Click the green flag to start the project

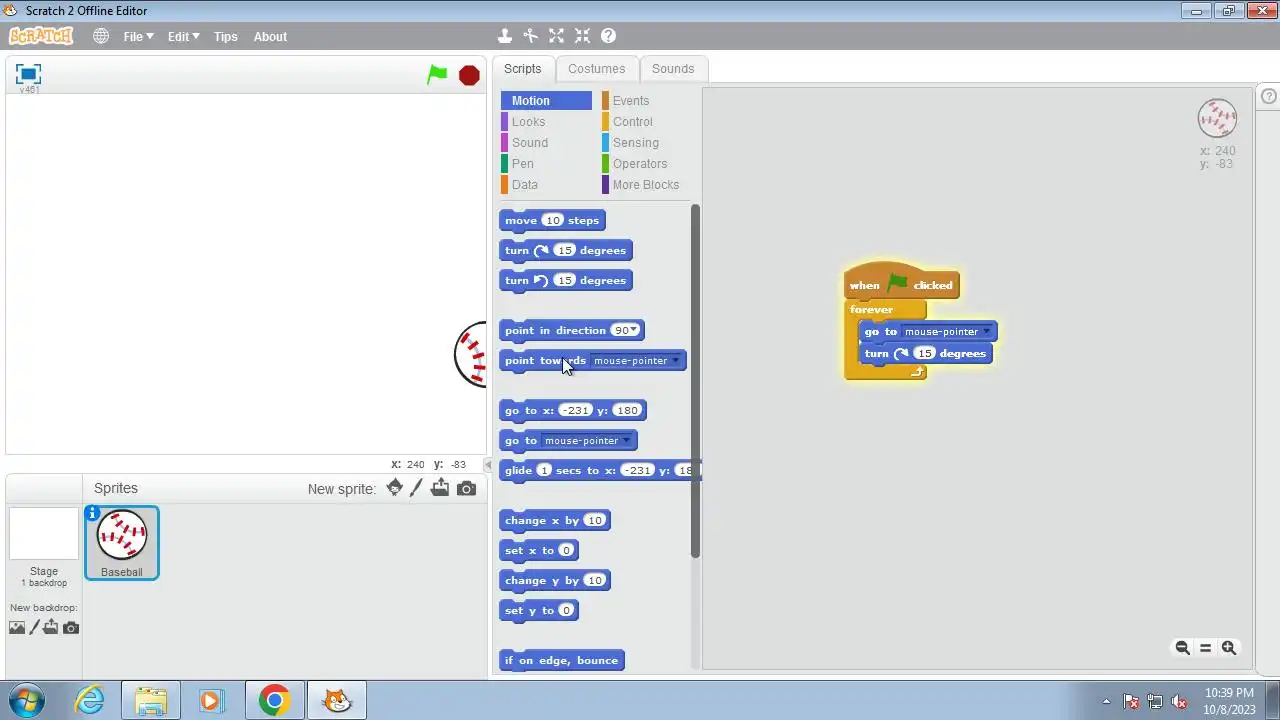pyautogui.click(x=438, y=74)
